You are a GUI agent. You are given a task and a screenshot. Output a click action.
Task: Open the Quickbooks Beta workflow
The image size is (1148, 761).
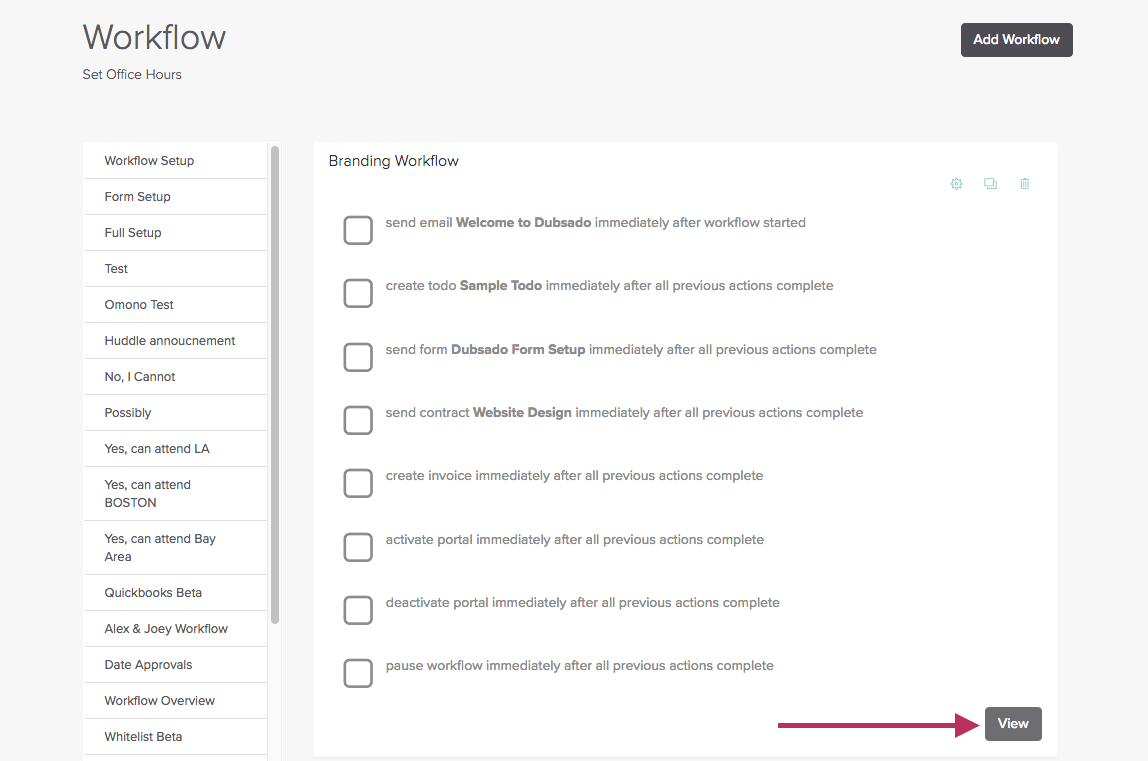[x=153, y=593]
